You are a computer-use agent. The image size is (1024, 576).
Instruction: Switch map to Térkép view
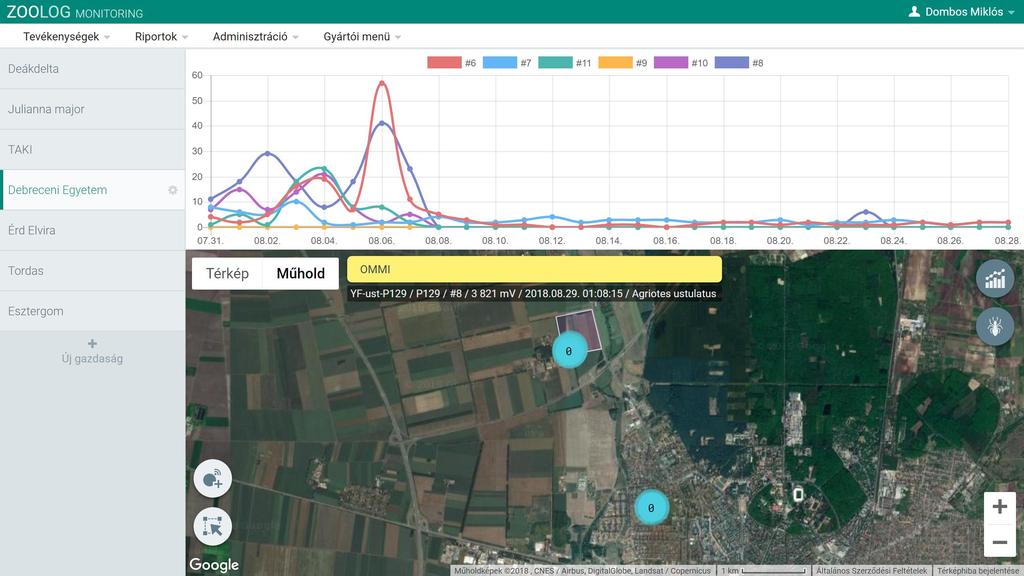pos(227,274)
